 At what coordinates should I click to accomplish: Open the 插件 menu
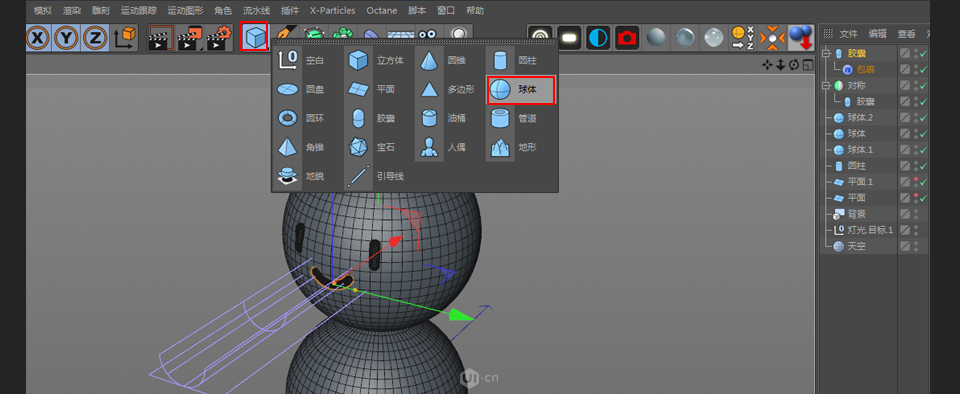pos(290,10)
